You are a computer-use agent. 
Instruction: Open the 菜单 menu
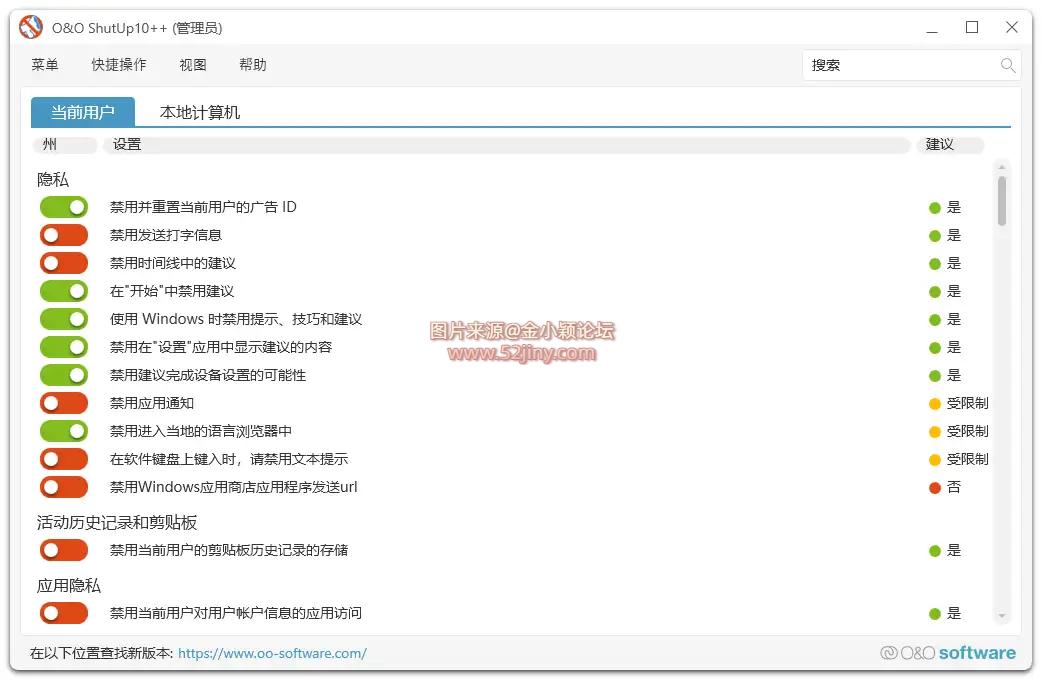coord(45,64)
